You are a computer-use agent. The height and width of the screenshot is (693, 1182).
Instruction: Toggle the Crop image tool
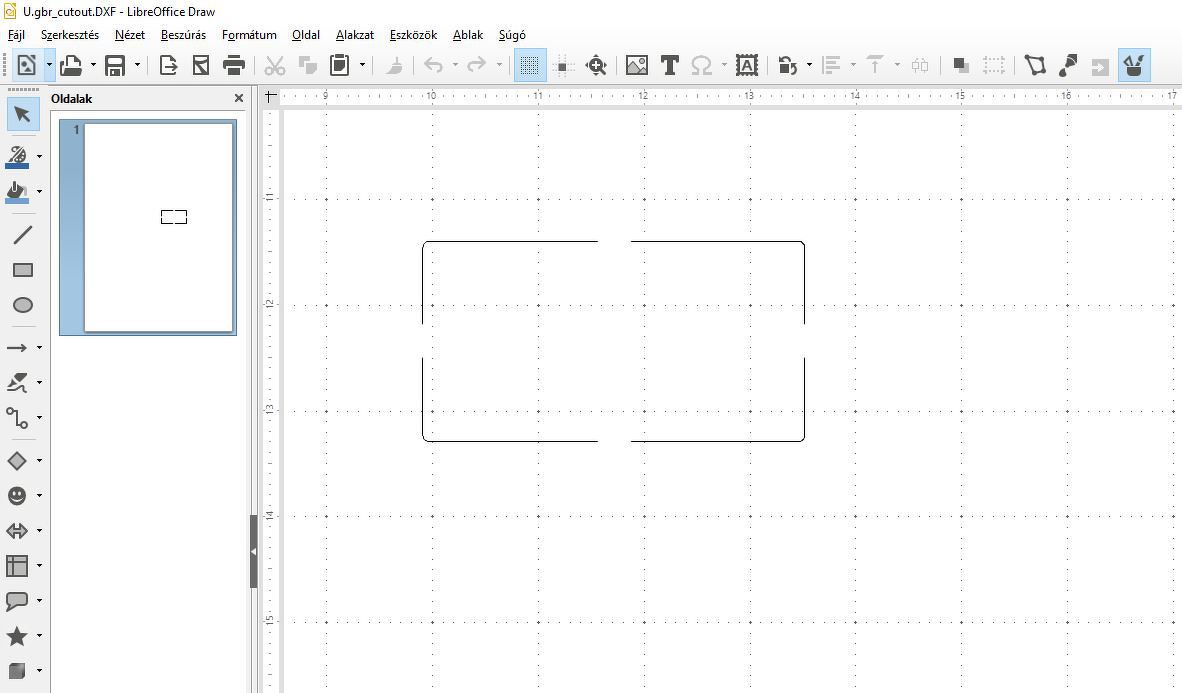pyautogui.click(x=994, y=66)
